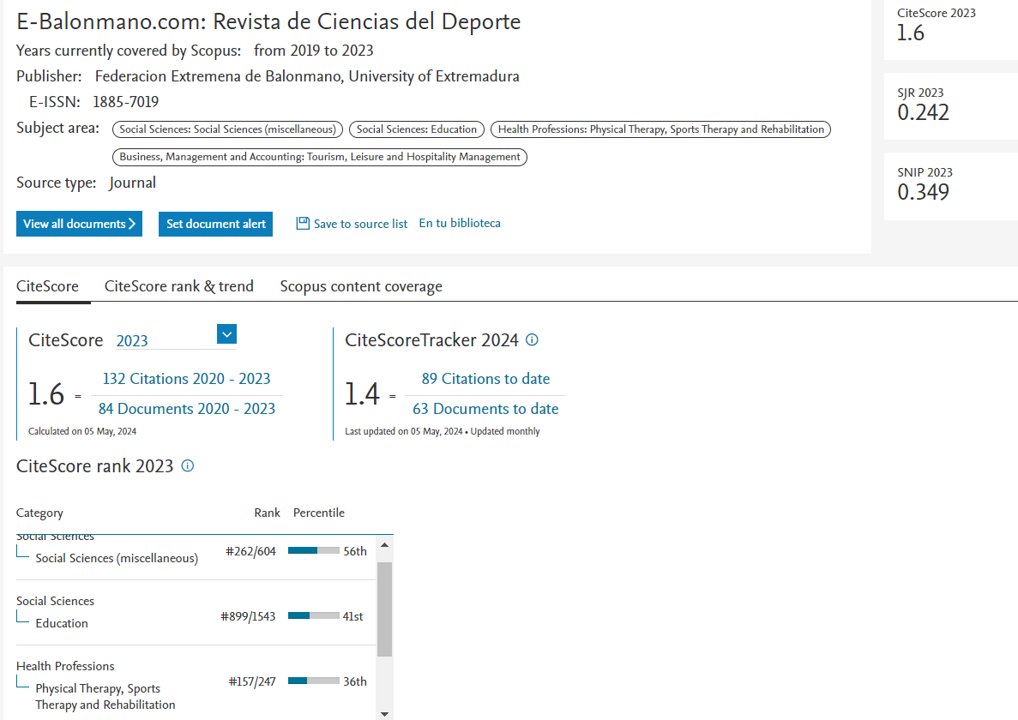Open the 132 Citations 2020 - 2023 link
This screenshot has height=720, width=1018.
186,379
